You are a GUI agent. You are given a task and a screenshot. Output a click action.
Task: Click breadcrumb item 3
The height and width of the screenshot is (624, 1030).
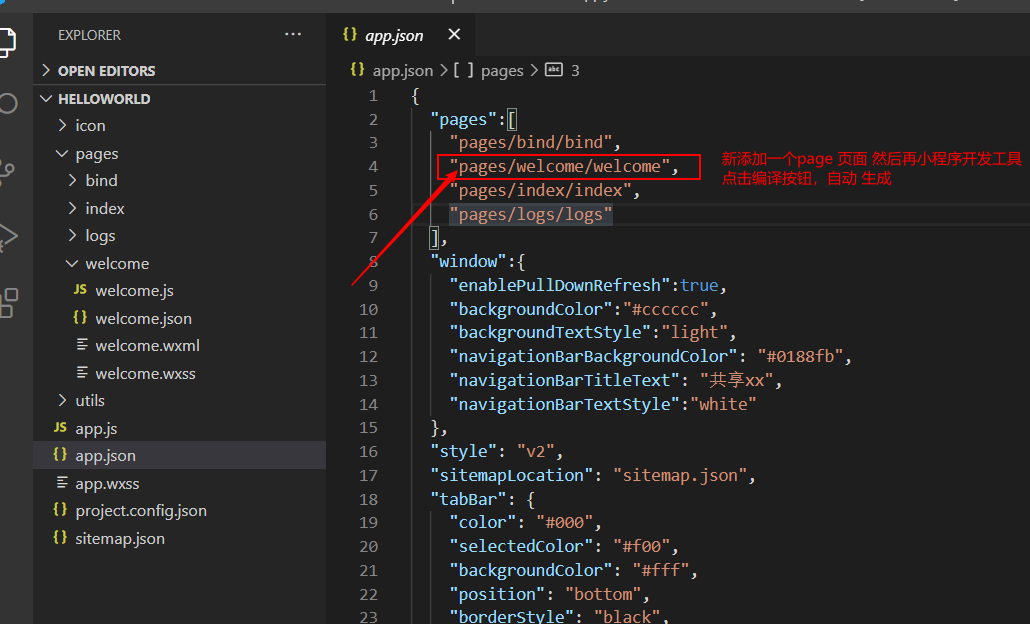pyautogui.click(x=575, y=70)
